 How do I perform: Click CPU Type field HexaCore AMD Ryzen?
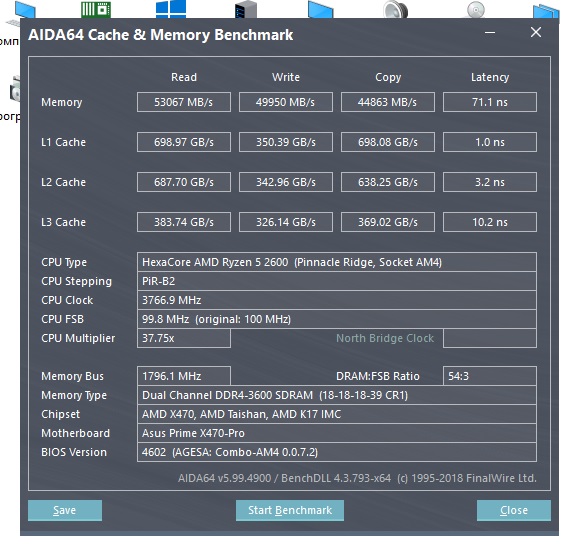coord(337,262)
